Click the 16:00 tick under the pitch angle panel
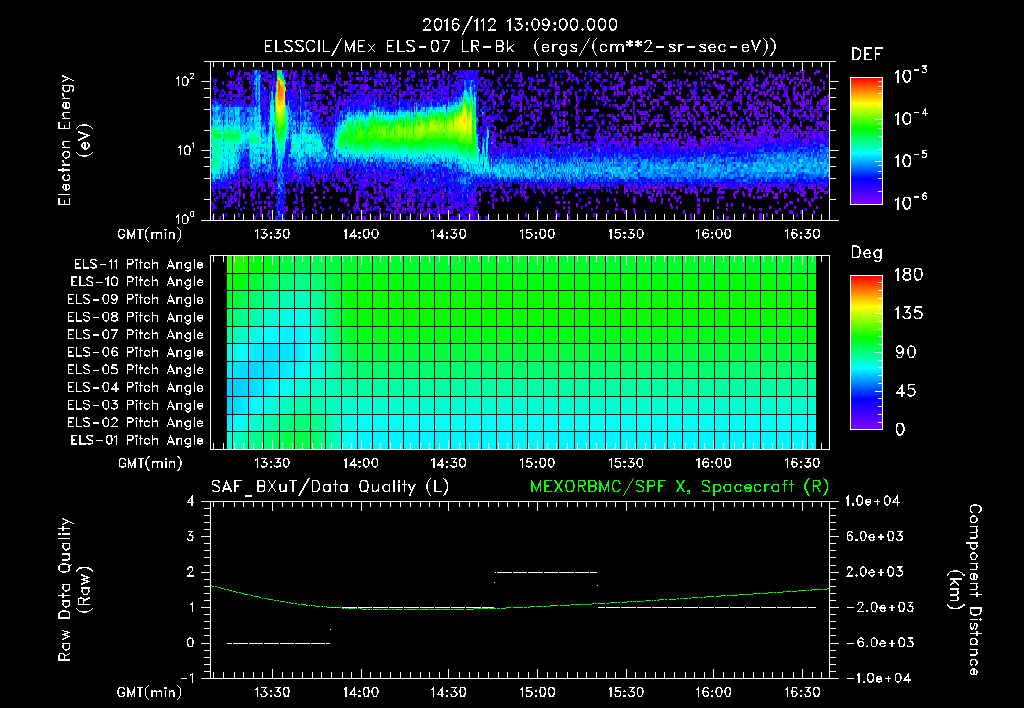The height and width of the screenshot is (708, 1024). point(713,464)
